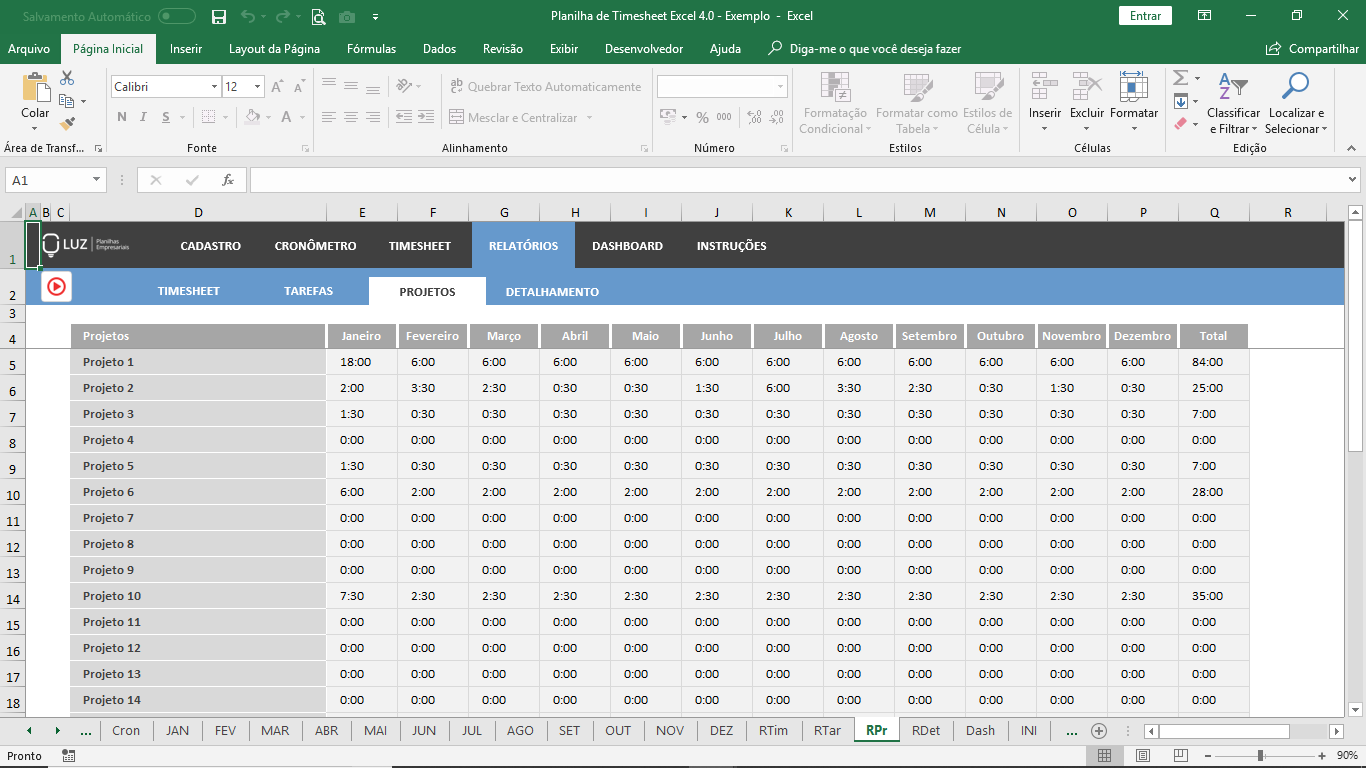Click the Excluir cells icon
The image size is (1366, 768).
pyautogui.click(x=1086, y=87)
